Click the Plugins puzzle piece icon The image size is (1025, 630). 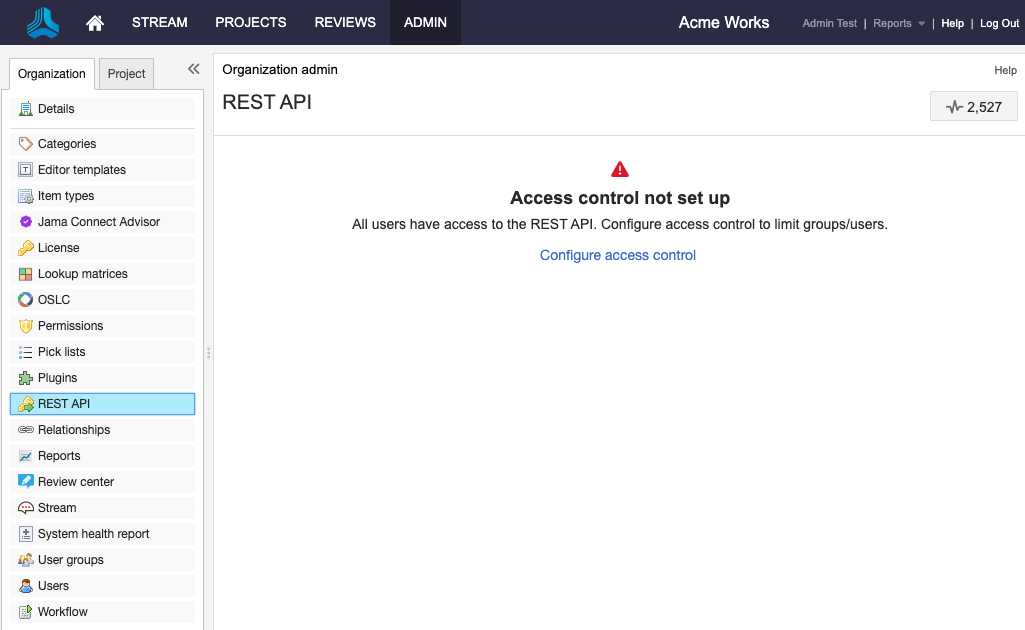(x=25, y=378)
